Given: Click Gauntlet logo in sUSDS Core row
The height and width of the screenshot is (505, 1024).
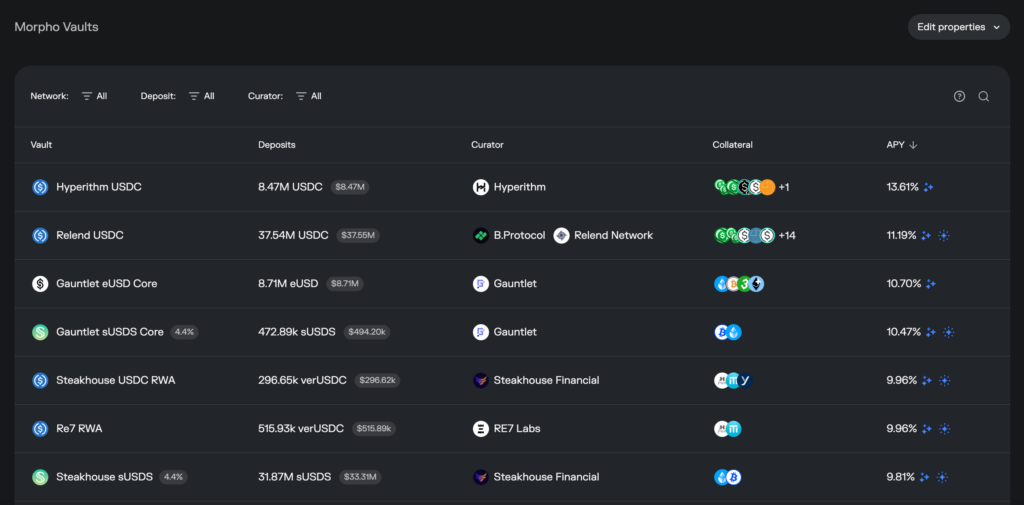Looking at the screenshot, I should coord(481,332).
